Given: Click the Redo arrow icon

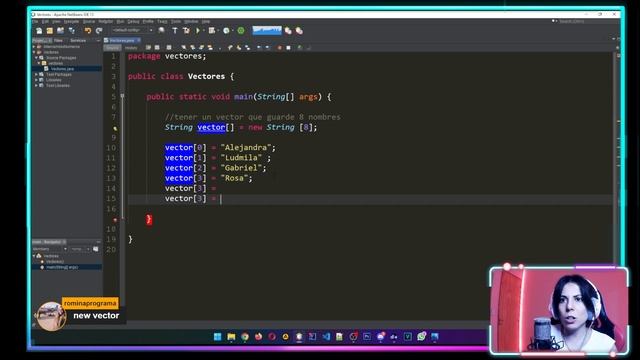Looking at the screenshot, I should [x=99, y=31].
